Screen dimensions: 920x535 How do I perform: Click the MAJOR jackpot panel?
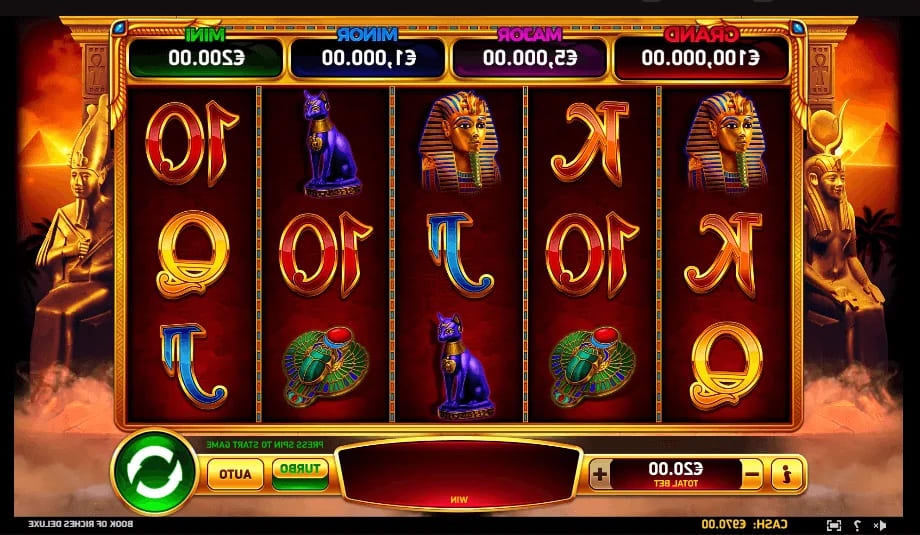click(x=530, y=57)
